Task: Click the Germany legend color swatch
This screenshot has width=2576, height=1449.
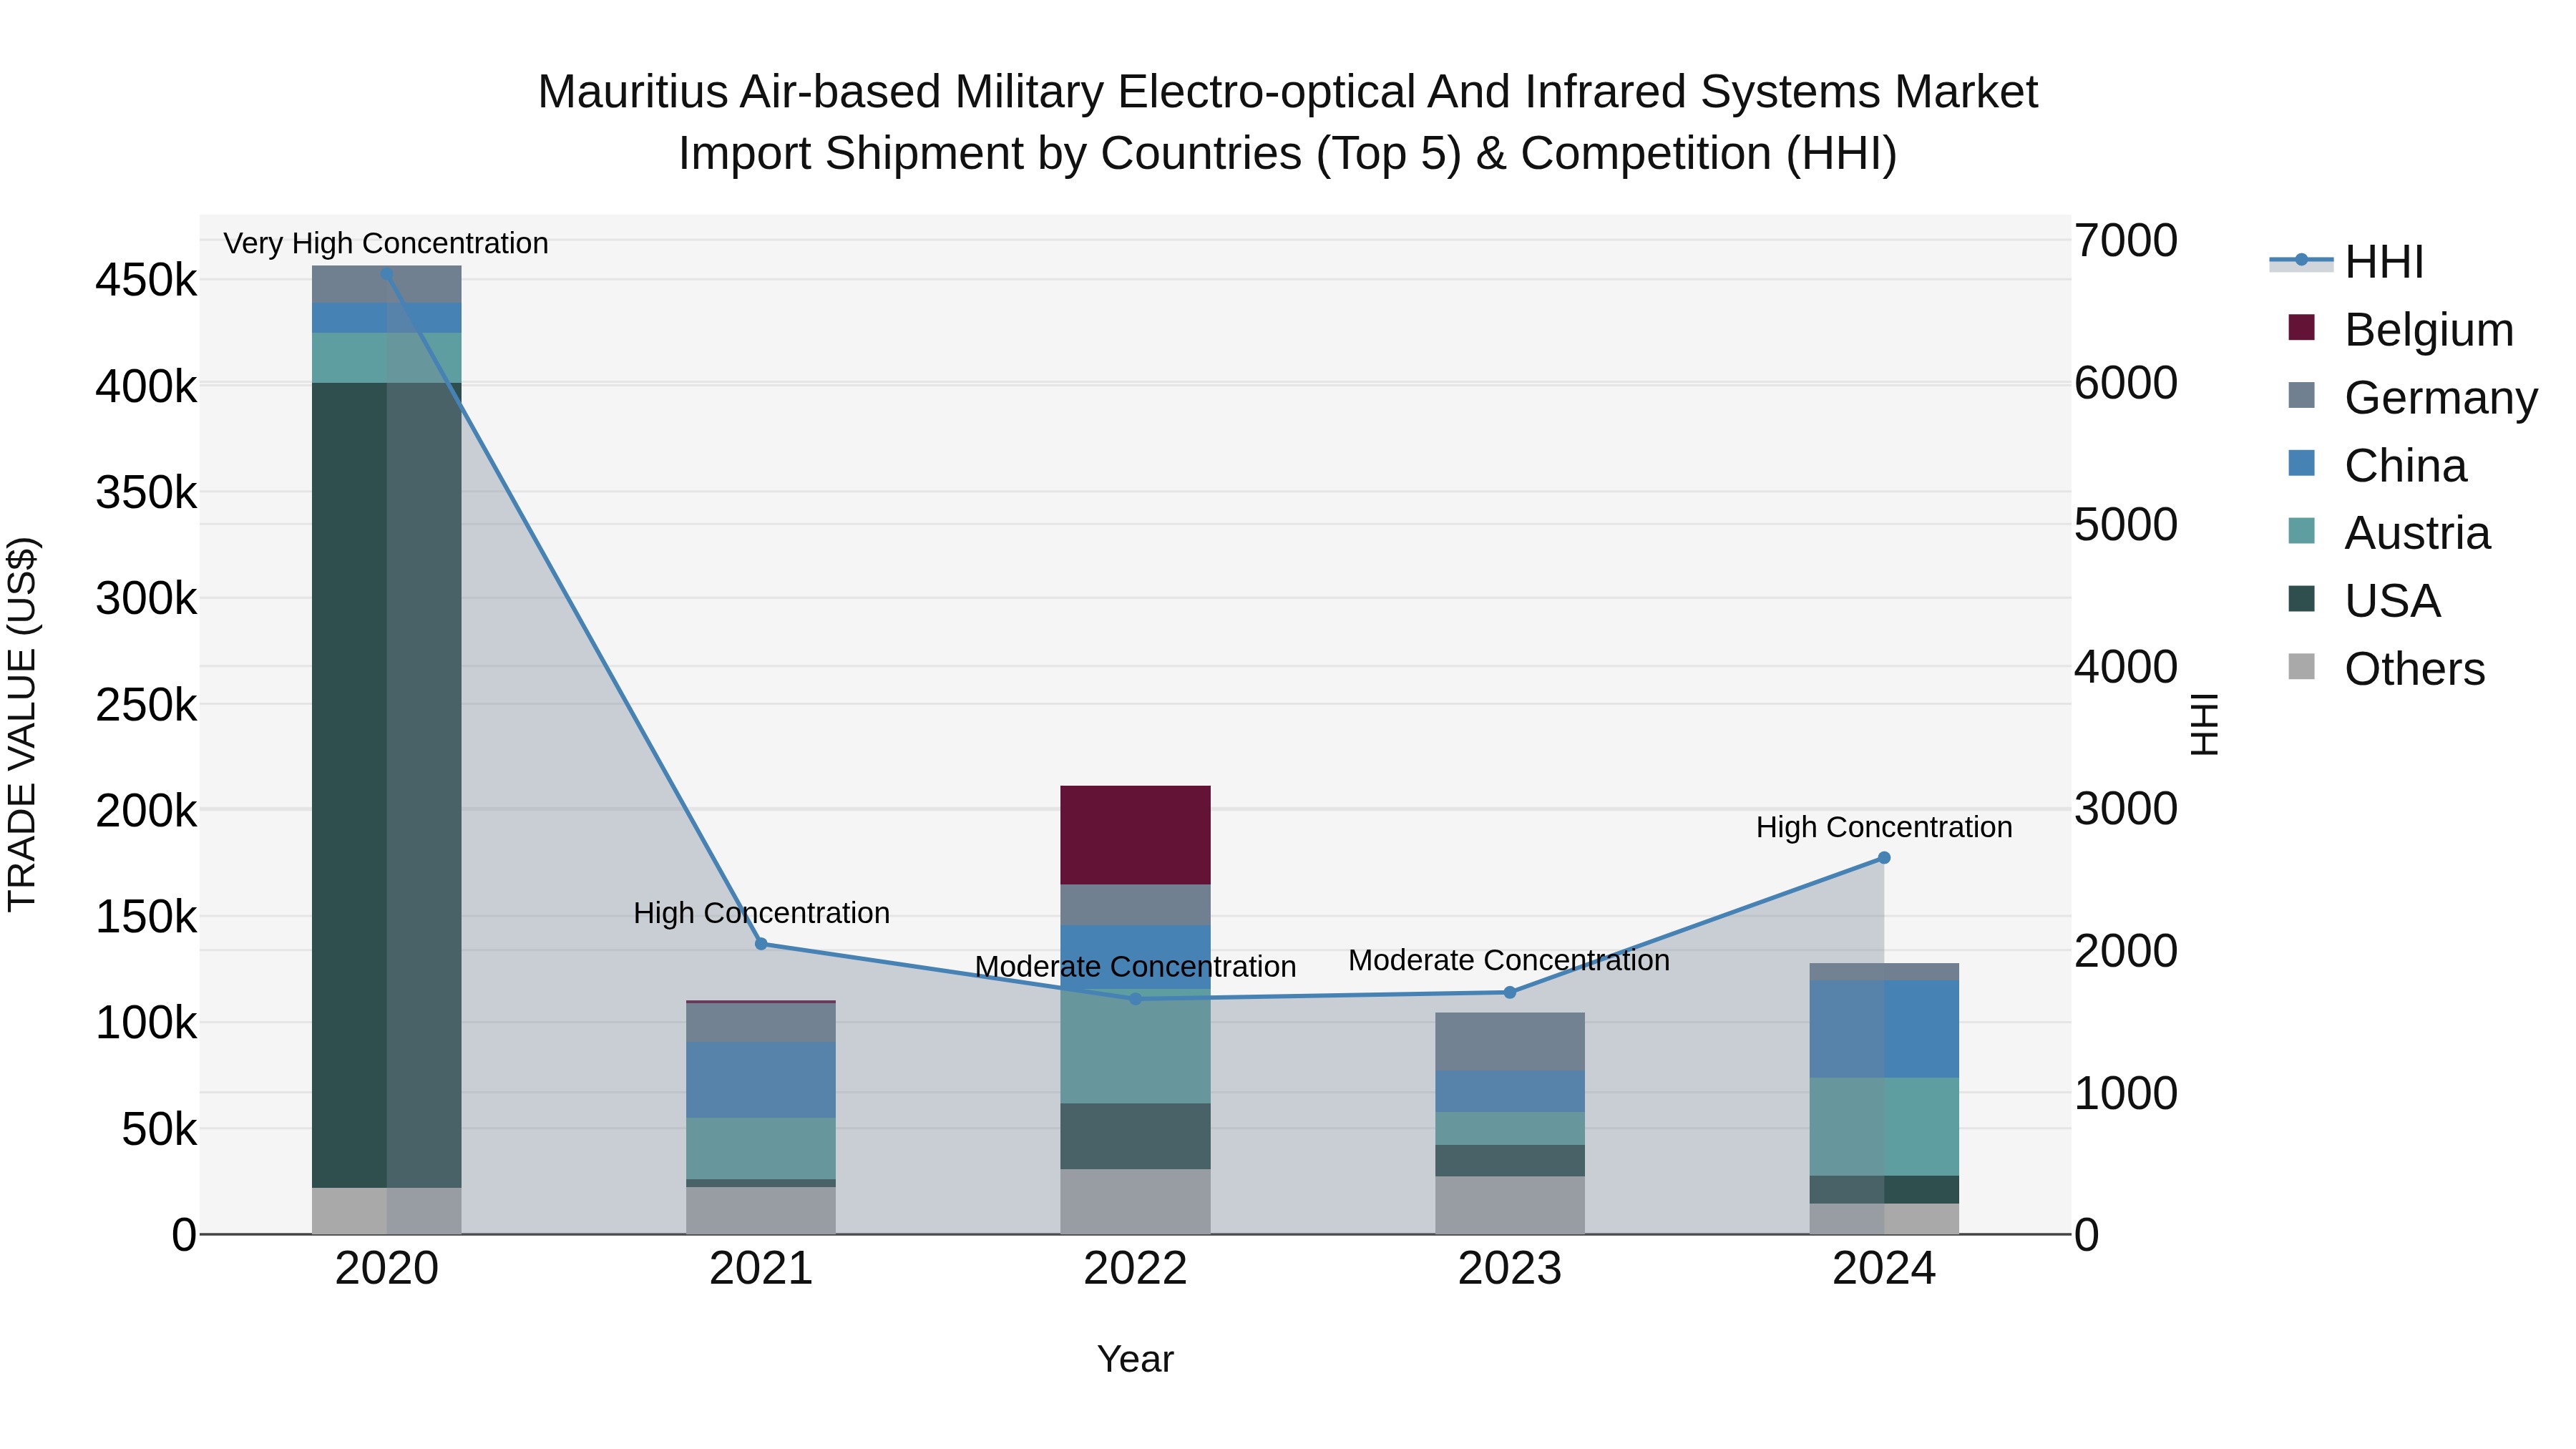Action: click(x=2301, y=395)
